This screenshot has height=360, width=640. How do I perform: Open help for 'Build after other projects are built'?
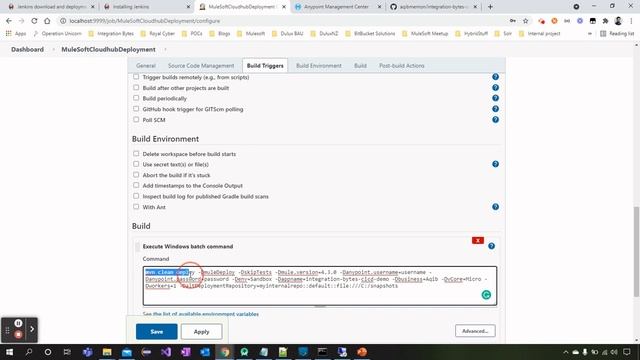click(495, 87)
